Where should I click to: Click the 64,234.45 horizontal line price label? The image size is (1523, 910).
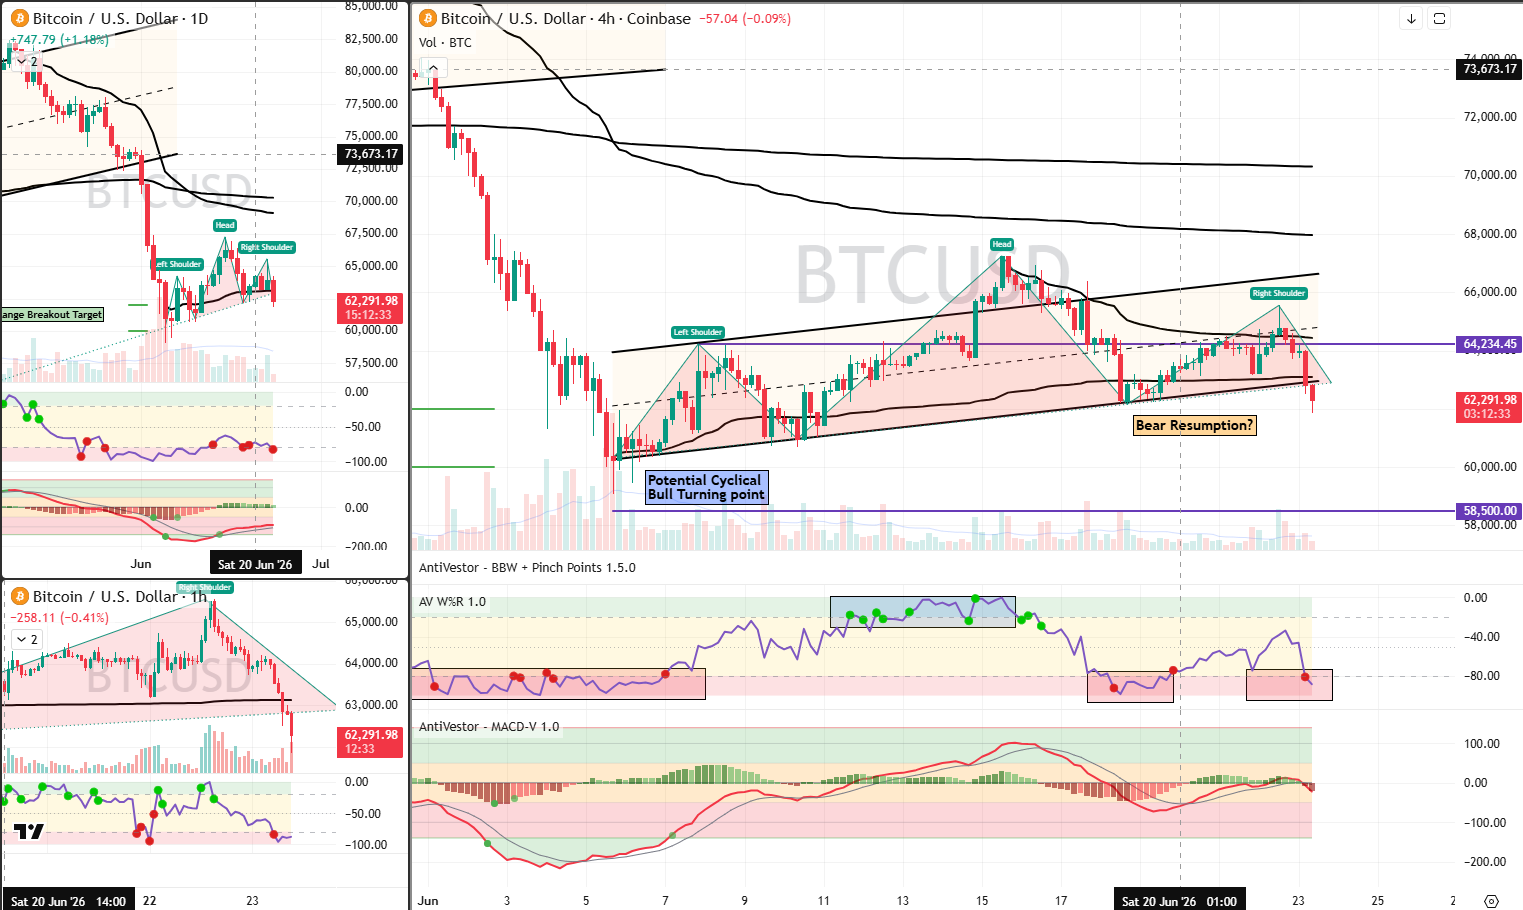coord(1489,344)
